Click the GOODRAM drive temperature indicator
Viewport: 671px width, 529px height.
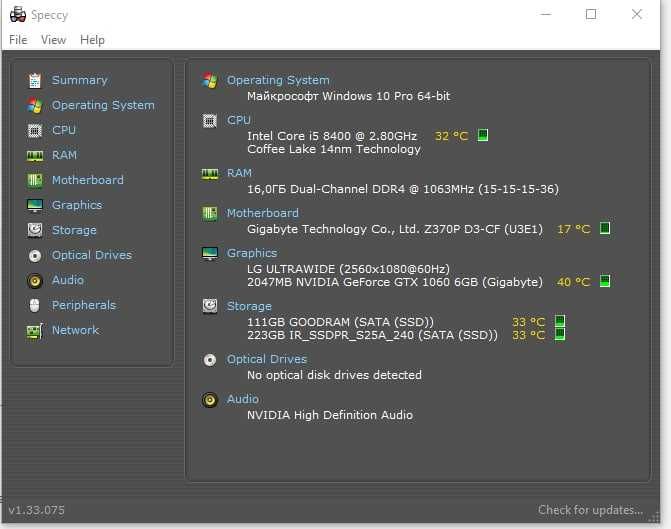[x=560, y=321]
